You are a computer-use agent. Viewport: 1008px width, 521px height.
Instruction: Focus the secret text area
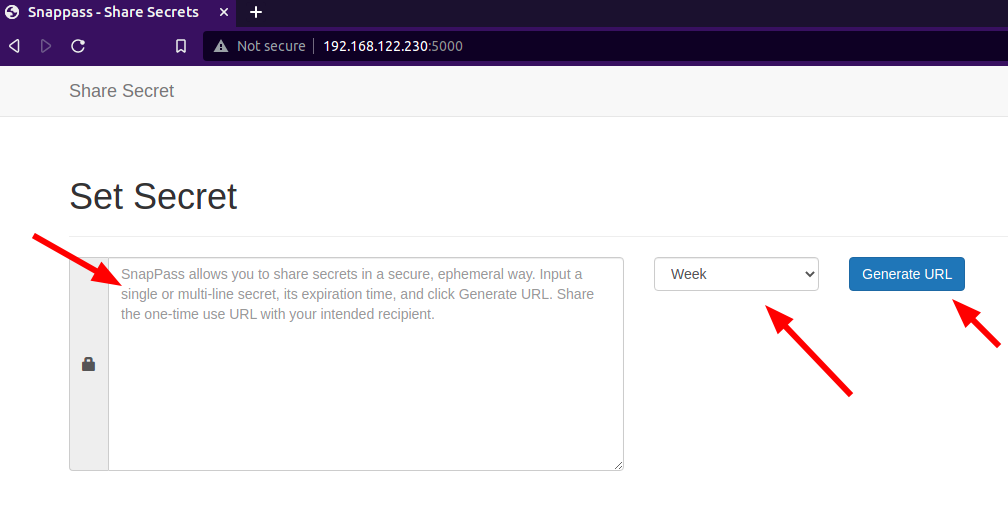(366, 364)
